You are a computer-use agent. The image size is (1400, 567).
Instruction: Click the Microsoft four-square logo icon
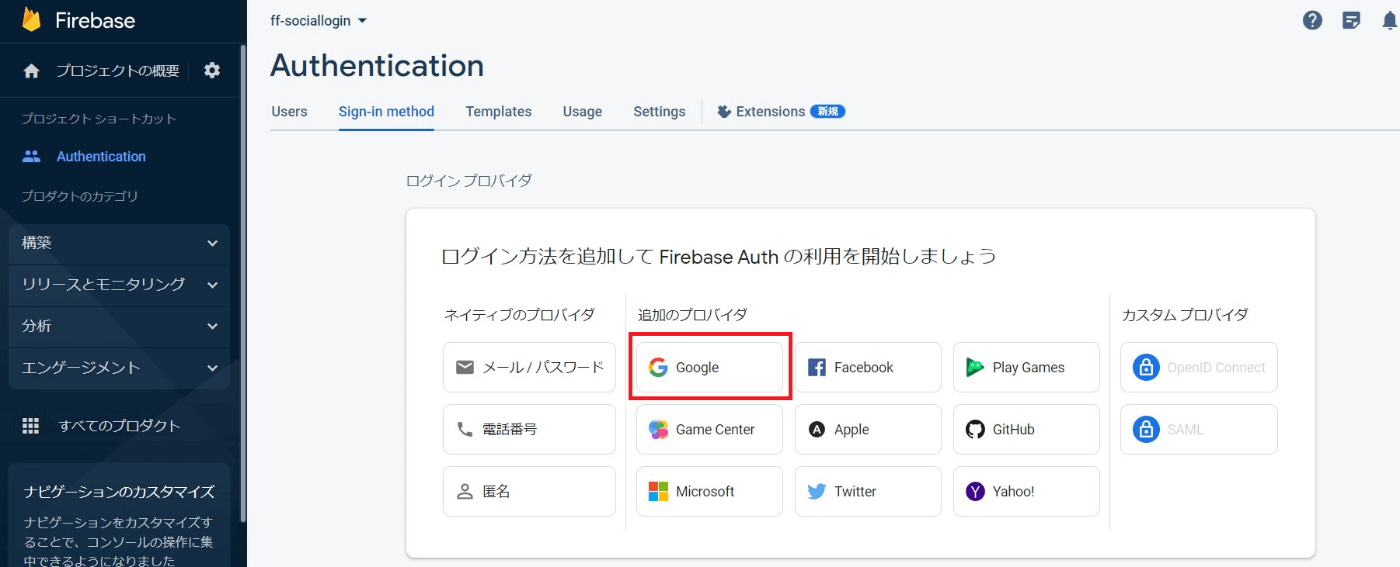point(658,491)
